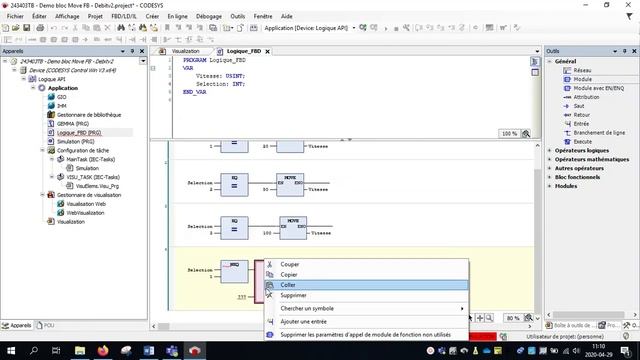The width and height of the screenshot is (640, 360).
Task: Open the Fichier menu
Action: (x=15, y=16)
